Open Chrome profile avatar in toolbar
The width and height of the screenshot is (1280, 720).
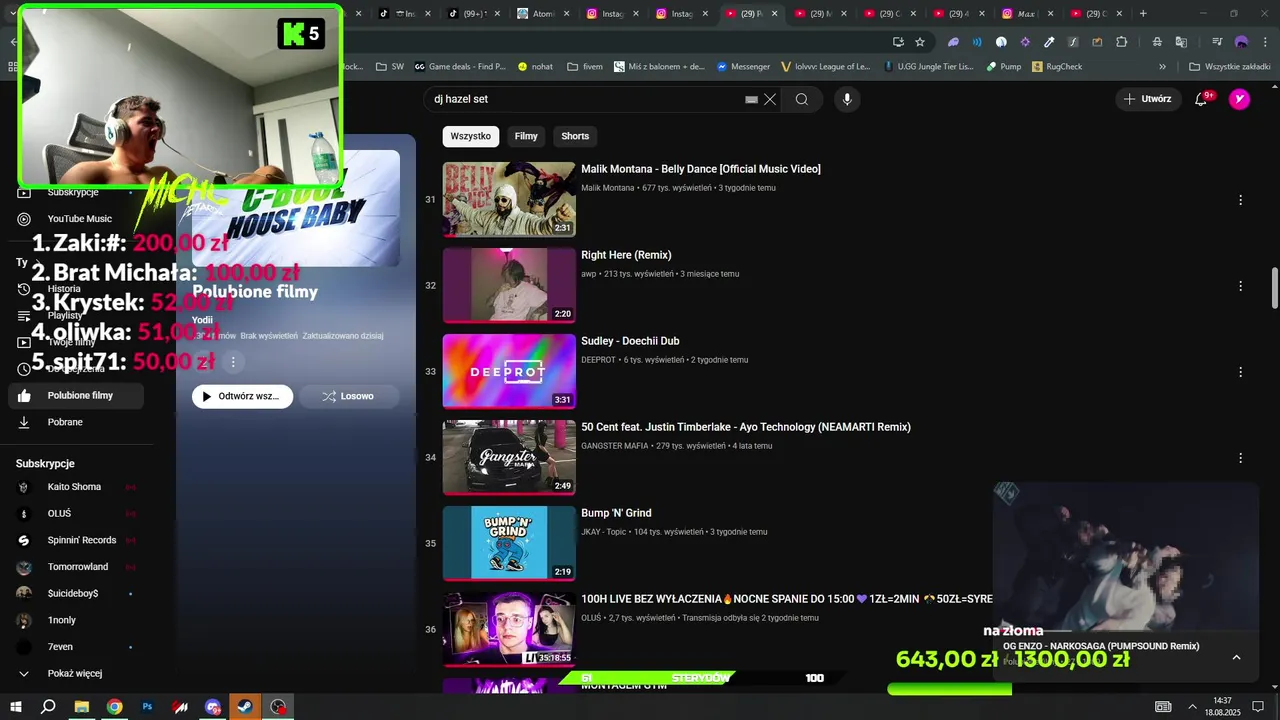pos(1241,42)
